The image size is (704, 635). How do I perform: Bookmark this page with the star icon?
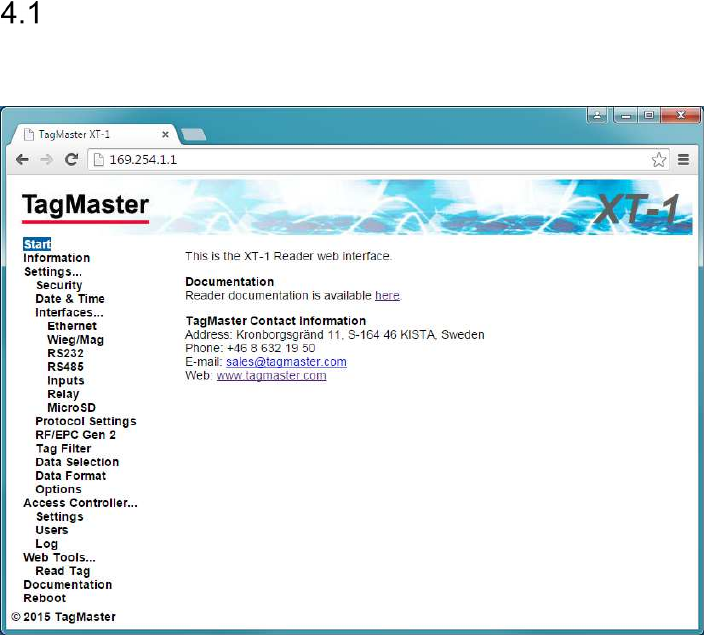click(x=658, y=159)
